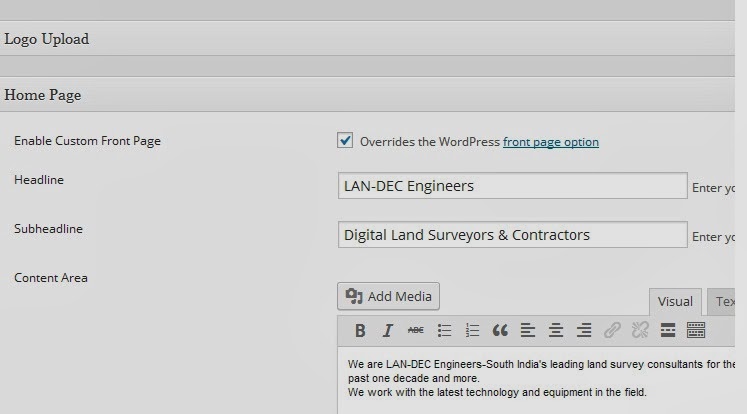This screenshot has width=747, height=414.
Task: Click inside the content editor text
Action: pyautogui.click(x=536, y=379)
